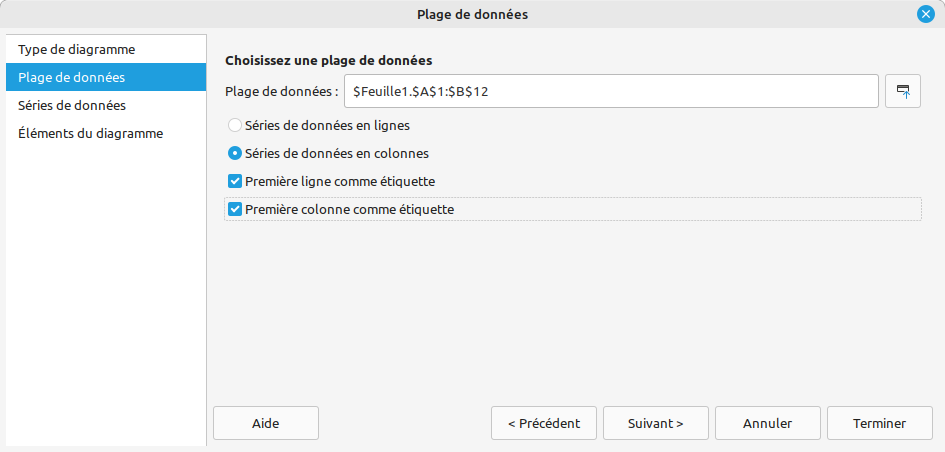Image resolution: width=945 pixels, height=452 pixels.
Task: Click the data range text field
Action: 610,91
